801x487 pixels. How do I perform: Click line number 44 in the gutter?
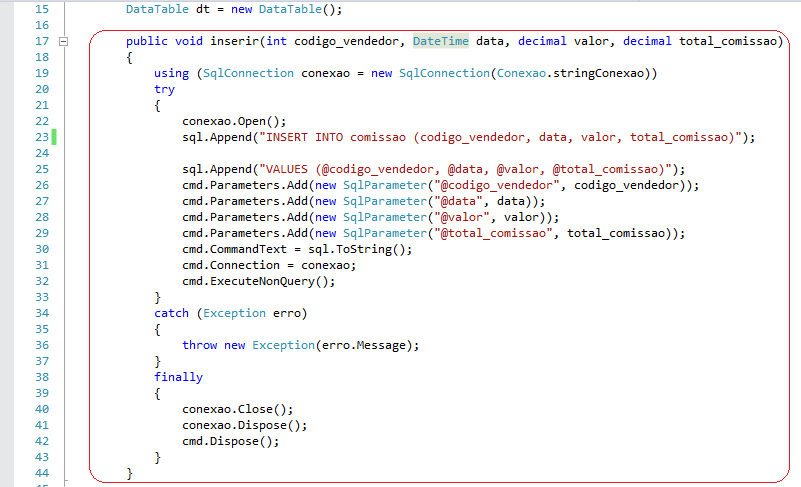pos(40,472)
